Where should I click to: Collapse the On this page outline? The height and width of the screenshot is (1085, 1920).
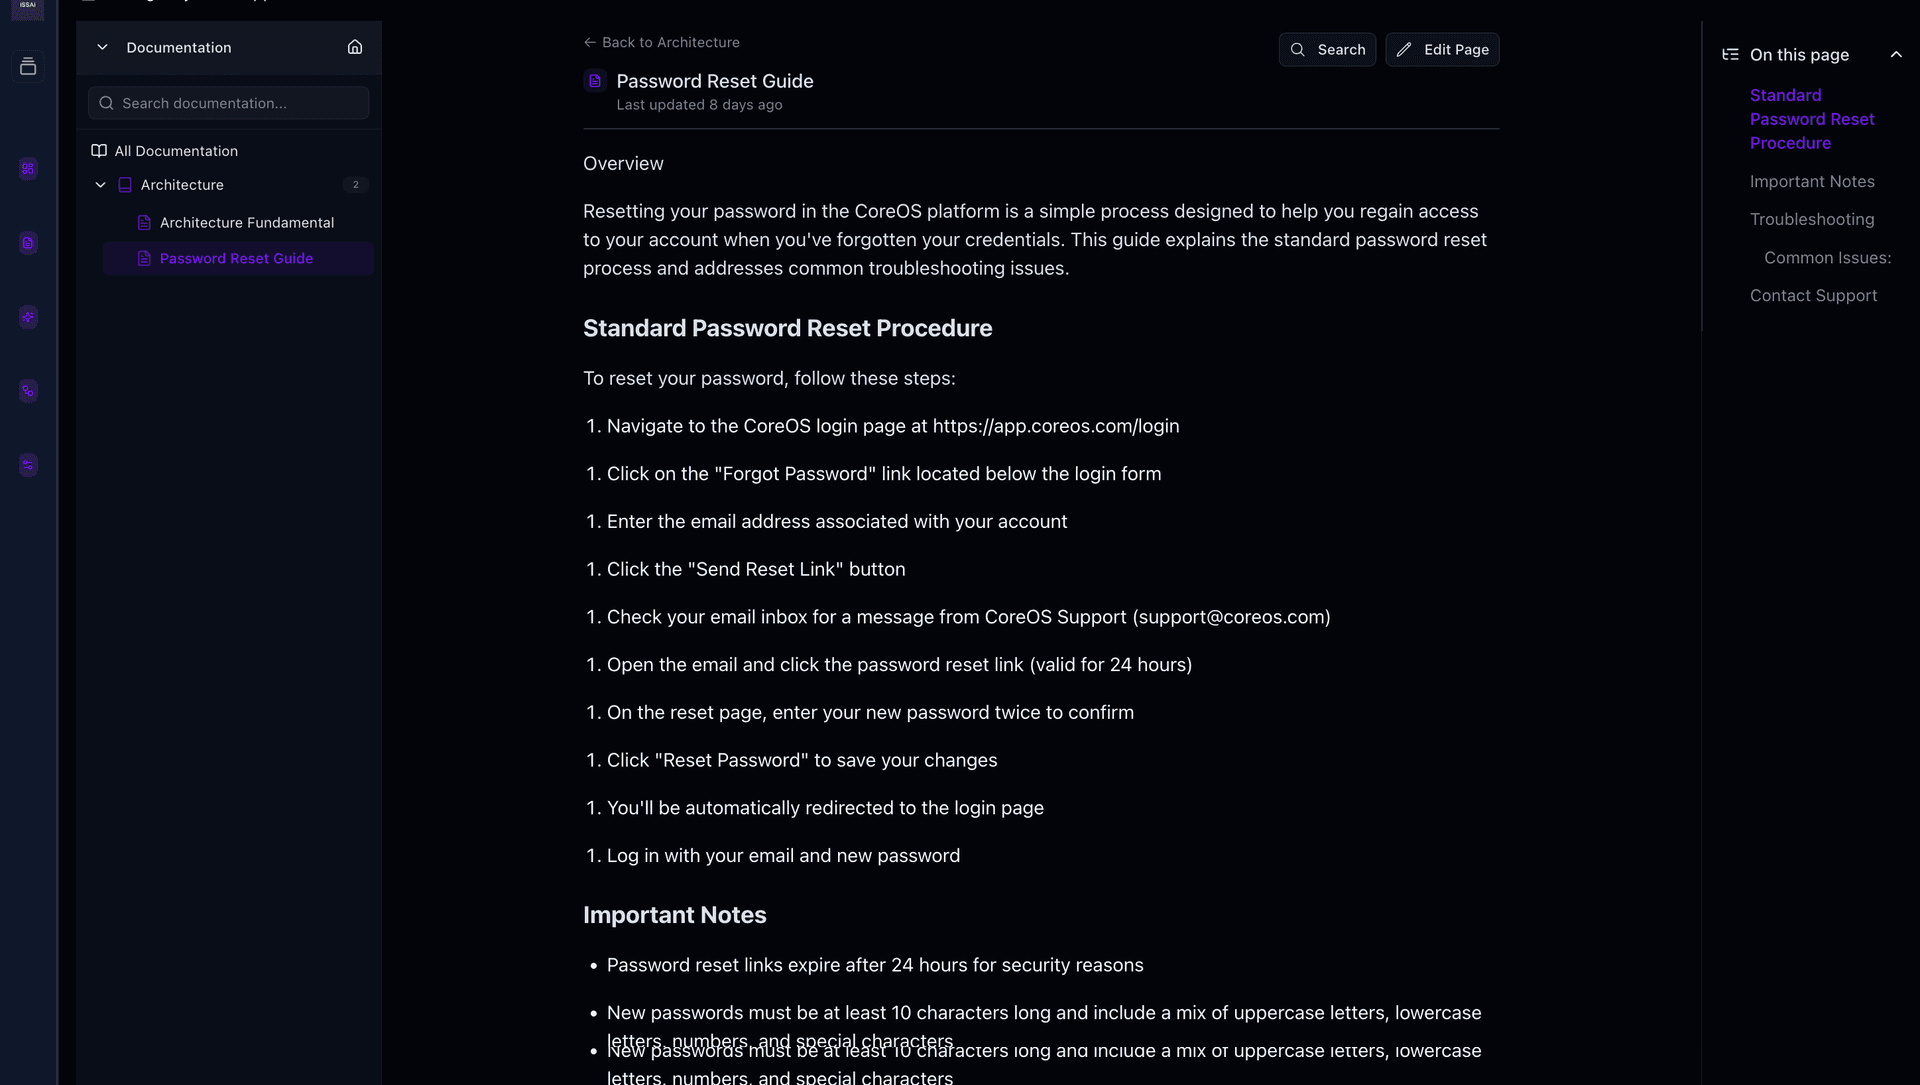point(1896,55)
